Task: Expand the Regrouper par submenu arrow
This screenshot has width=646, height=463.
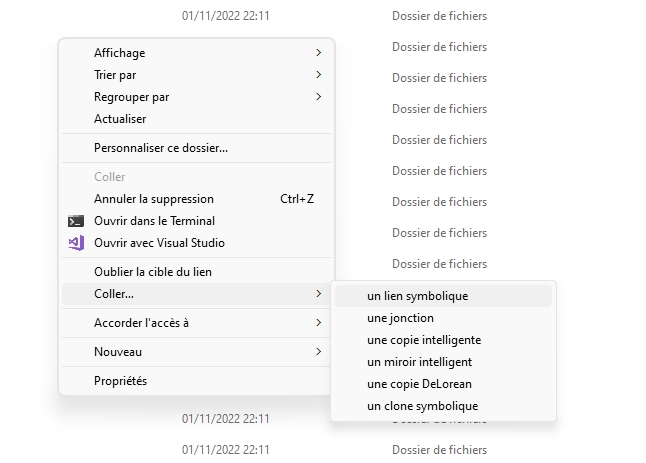Action: 319,97
